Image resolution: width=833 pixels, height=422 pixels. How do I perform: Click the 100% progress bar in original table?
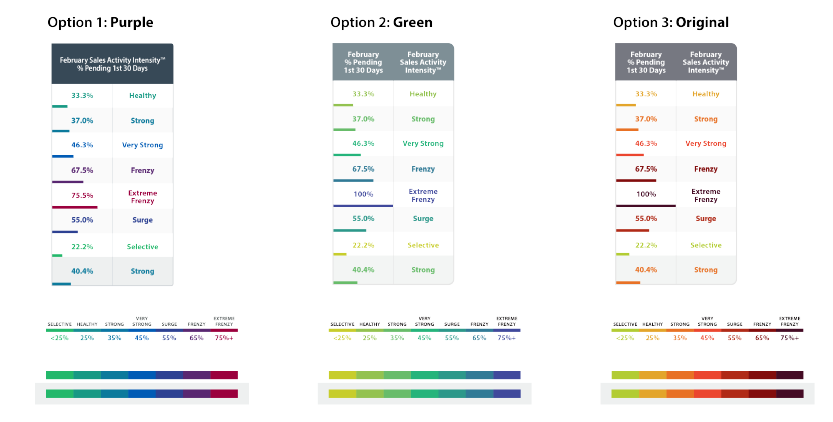coord(645,206)
